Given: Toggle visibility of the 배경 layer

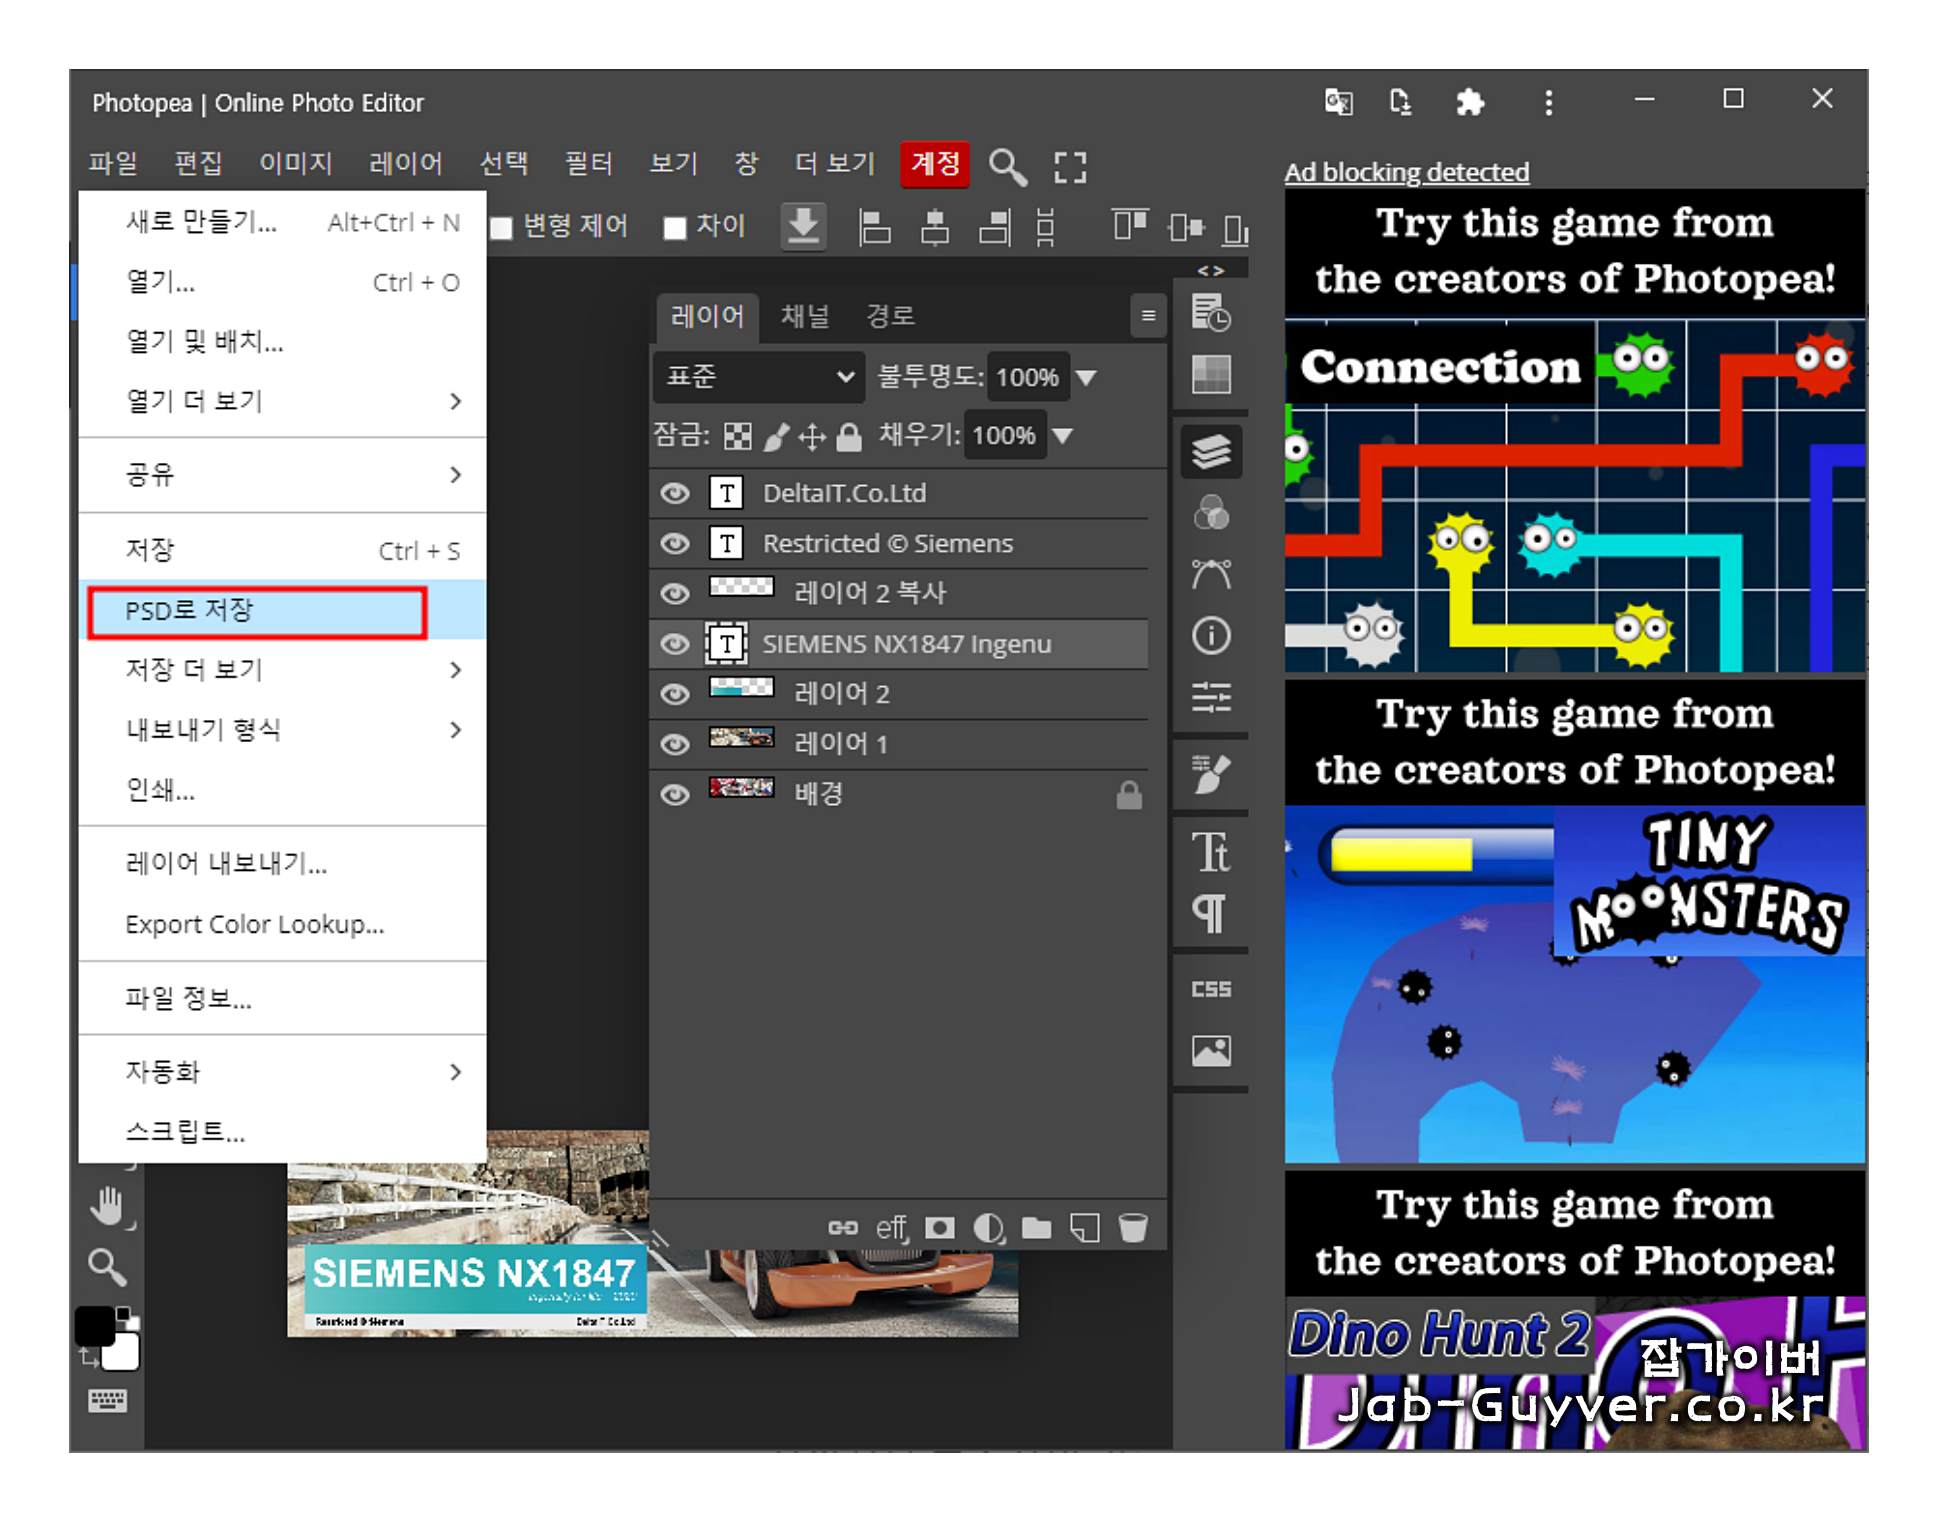Looking at the screenshot, I should coord(675,794).
